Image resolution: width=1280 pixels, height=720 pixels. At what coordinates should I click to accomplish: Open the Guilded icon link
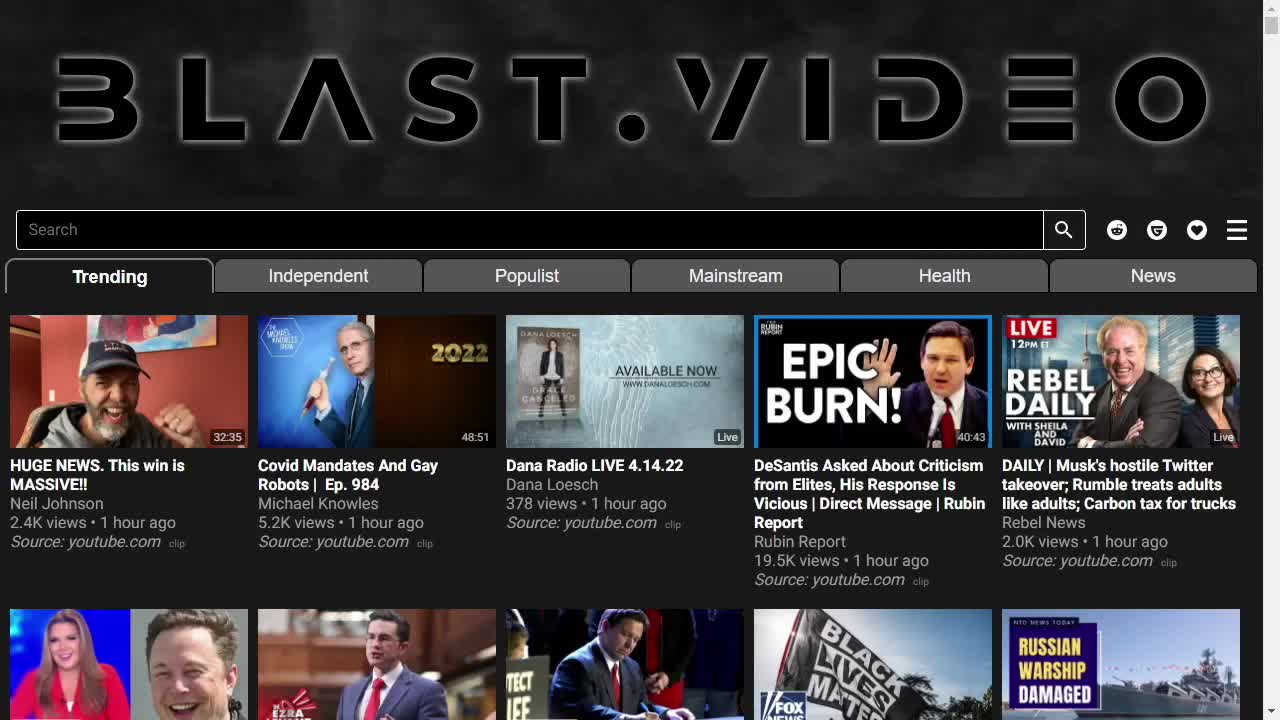(x=1157, y=230)
